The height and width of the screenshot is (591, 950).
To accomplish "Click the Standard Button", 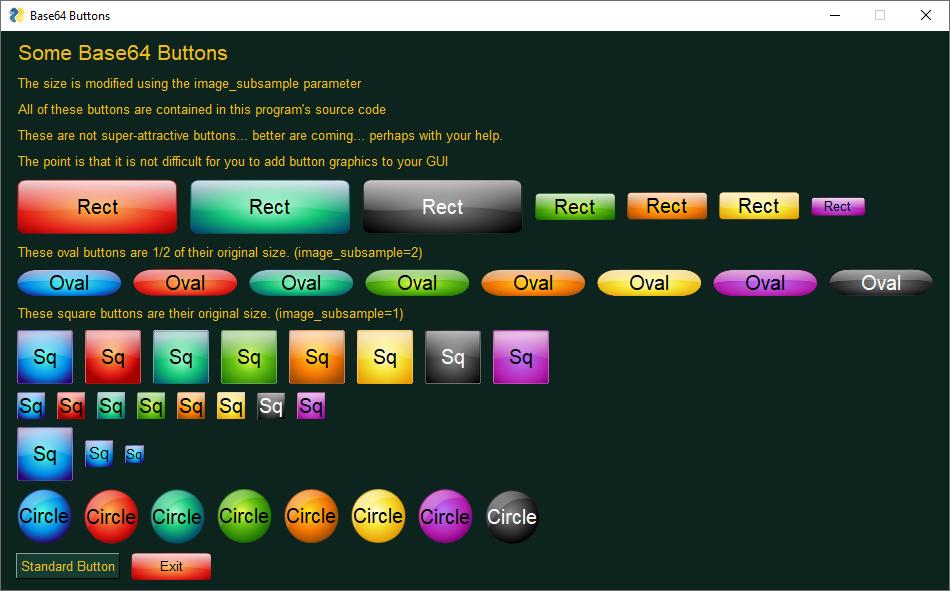I will pyautogui.click(x=68, y=566).
